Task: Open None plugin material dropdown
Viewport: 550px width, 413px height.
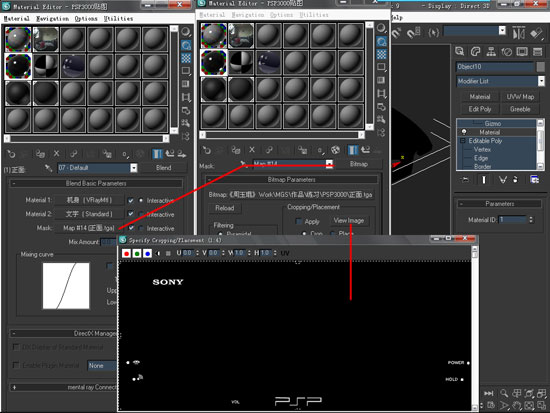Action: coord(102,366)
